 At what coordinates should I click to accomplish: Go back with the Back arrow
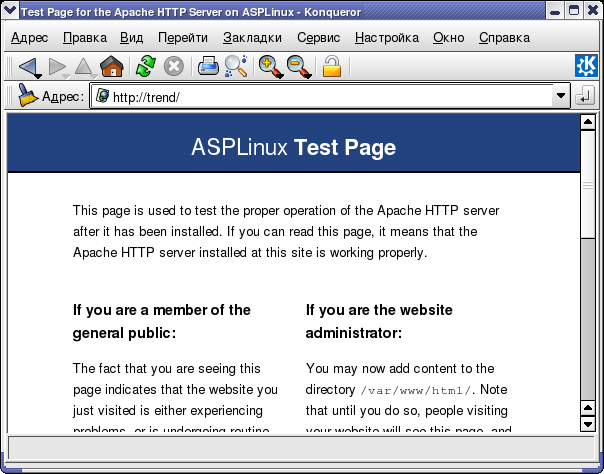(x=29, y=67)
